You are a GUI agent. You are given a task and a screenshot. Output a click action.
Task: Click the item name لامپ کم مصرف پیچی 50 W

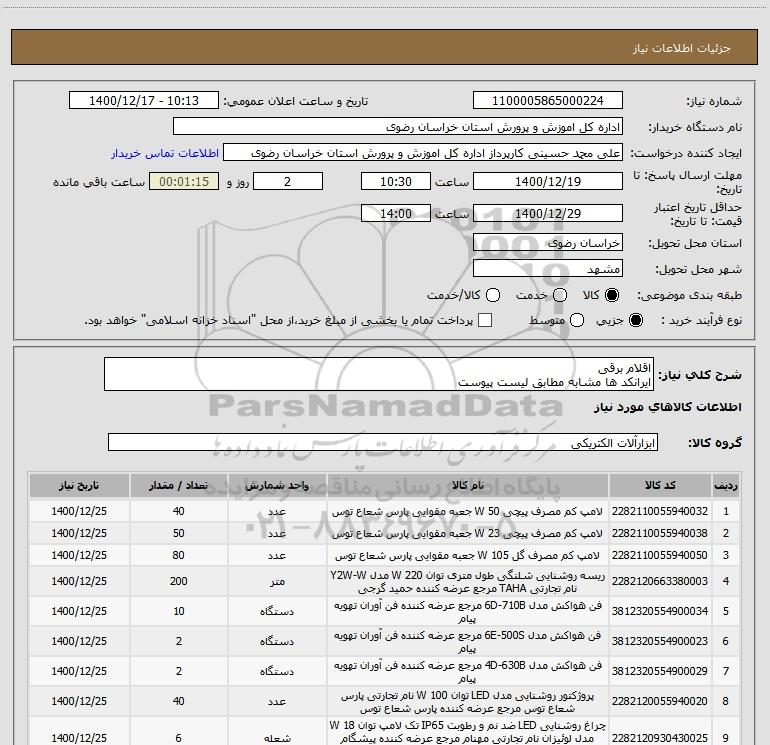(x=468, y=511)
